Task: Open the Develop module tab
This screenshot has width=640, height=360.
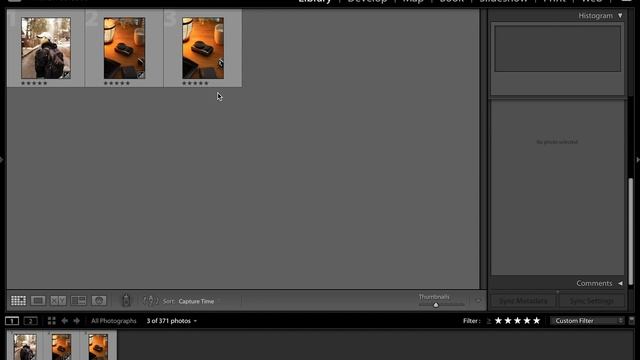Action: [x=367, y=2]
